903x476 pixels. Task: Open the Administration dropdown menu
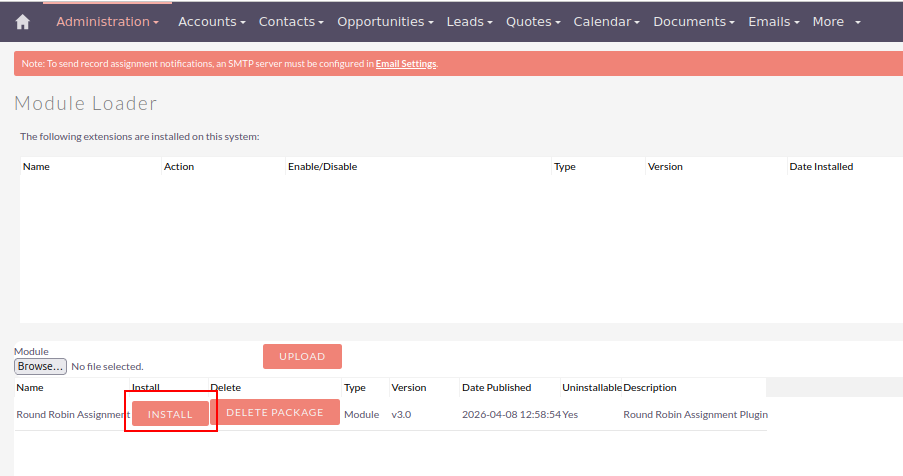[107, 22]
